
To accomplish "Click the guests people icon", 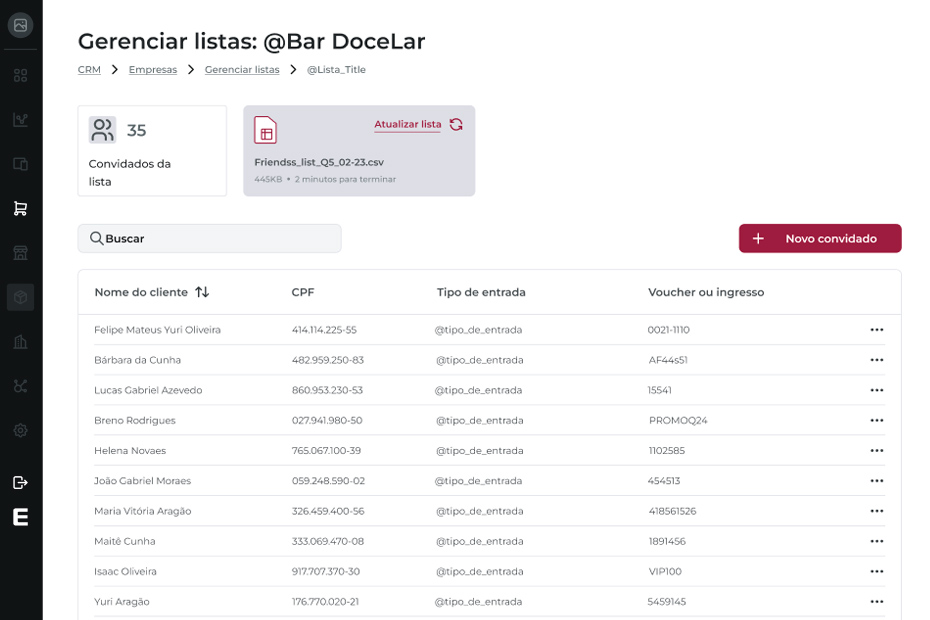I will [x=103, y=130].
